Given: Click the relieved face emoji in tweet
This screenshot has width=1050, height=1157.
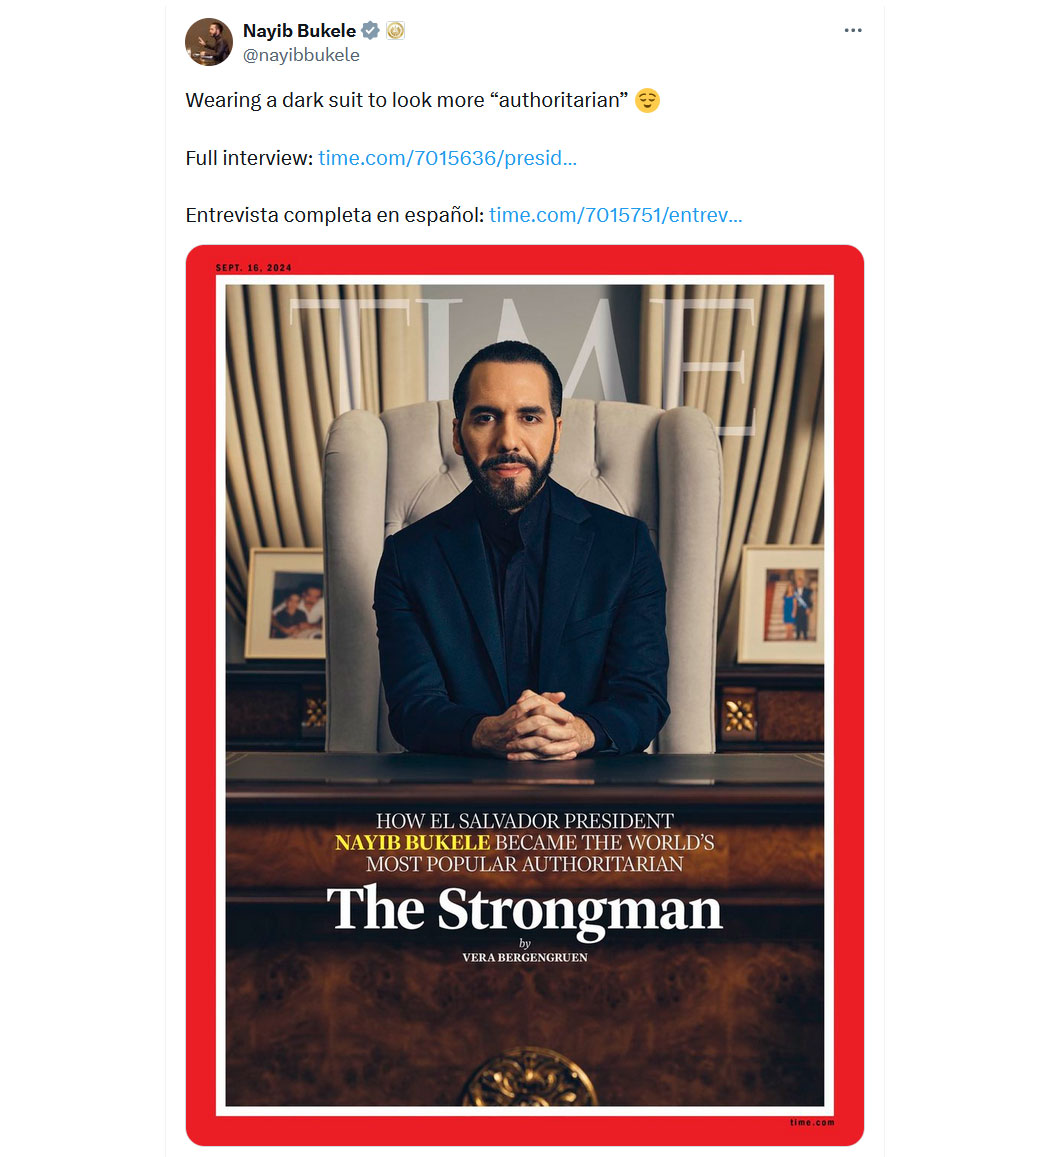Looking at the screenshot, I should coord(647,100).
